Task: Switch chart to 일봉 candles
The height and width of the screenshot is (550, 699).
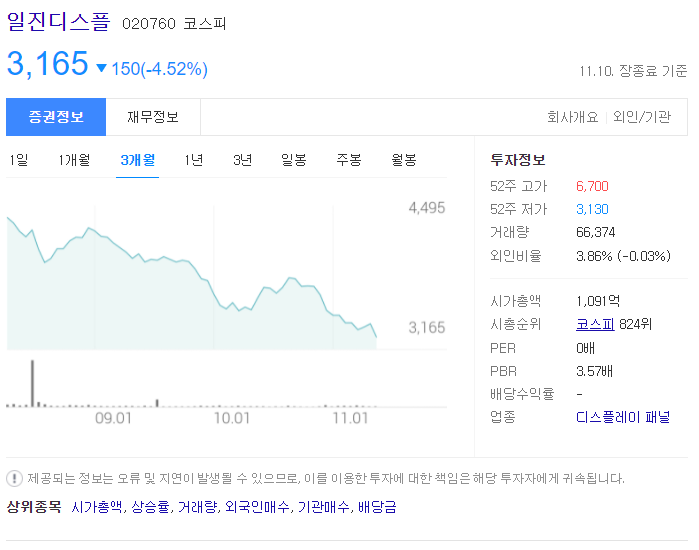Action: [294, 160]
